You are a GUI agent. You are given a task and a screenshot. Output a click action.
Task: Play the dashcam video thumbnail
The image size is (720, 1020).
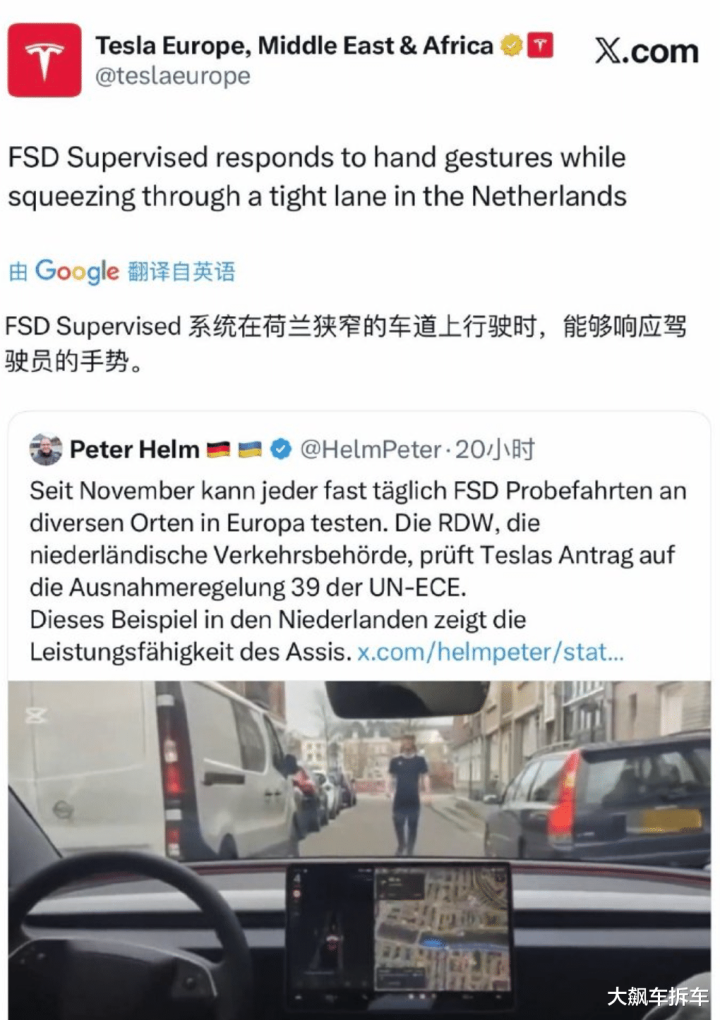359,850
